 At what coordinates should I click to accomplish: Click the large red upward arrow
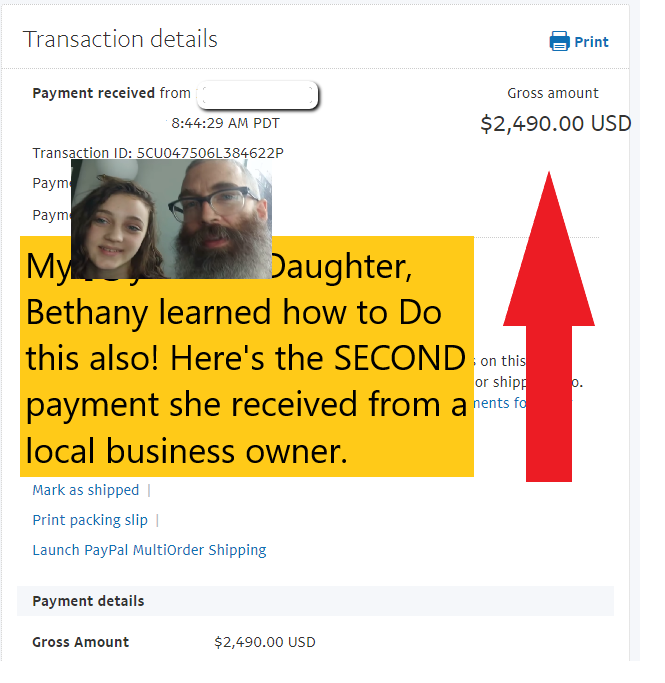(549, 327)
